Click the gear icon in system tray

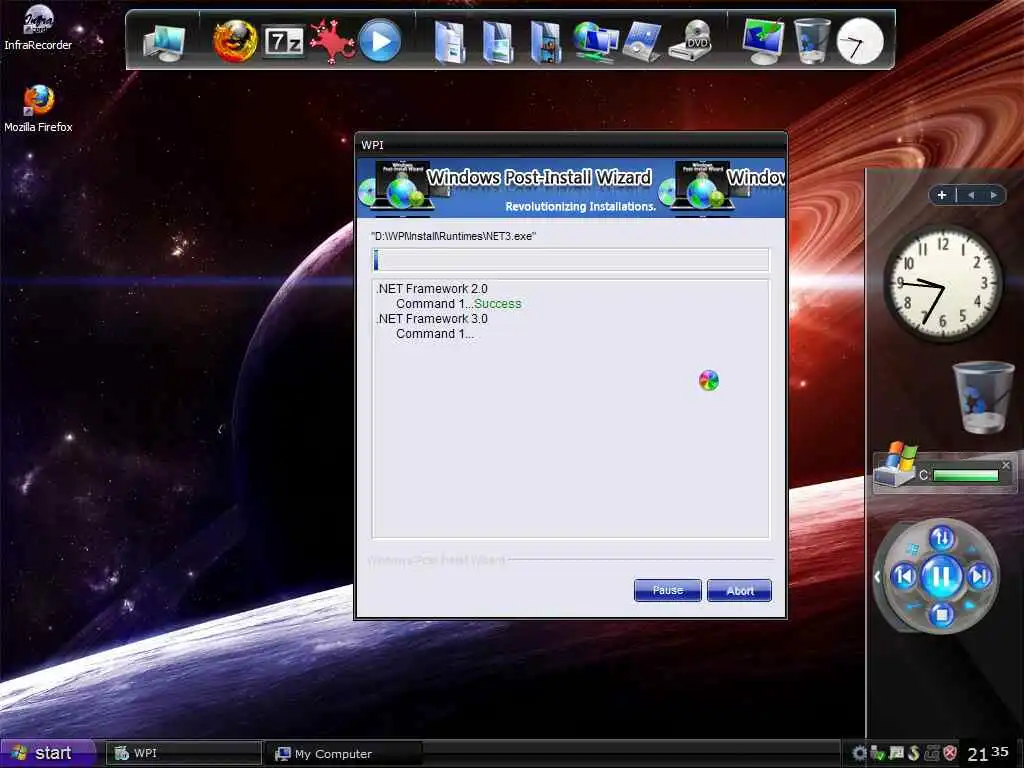click(x=859, y=753)
